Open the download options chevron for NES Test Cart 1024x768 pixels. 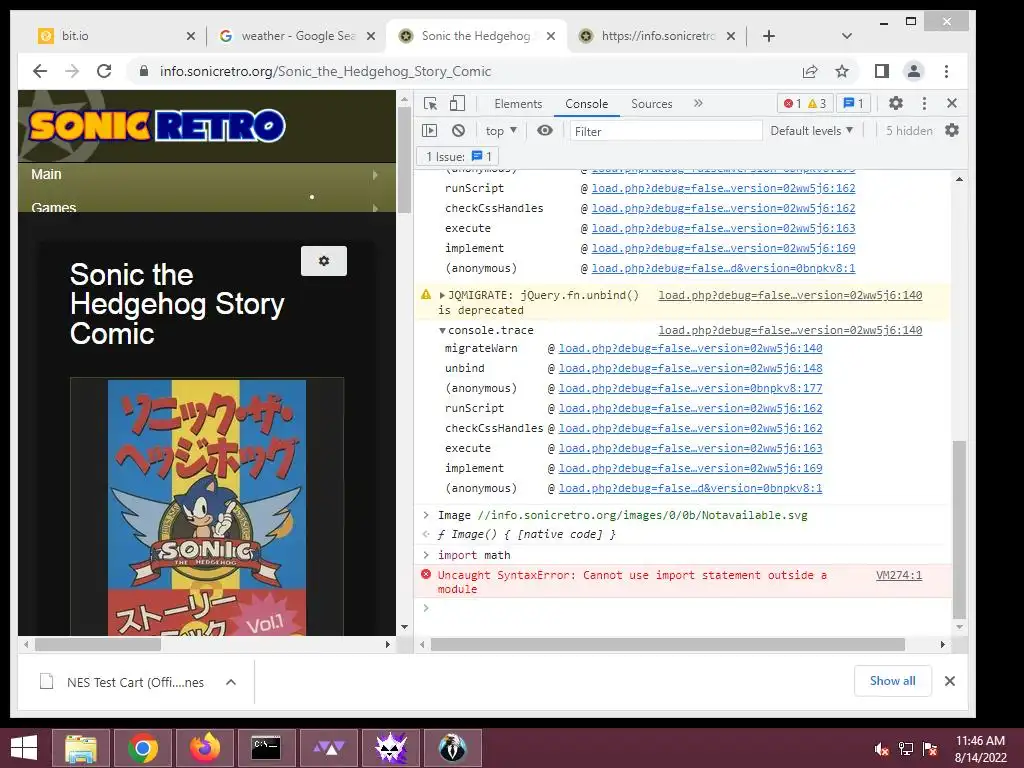click(231, 682)
